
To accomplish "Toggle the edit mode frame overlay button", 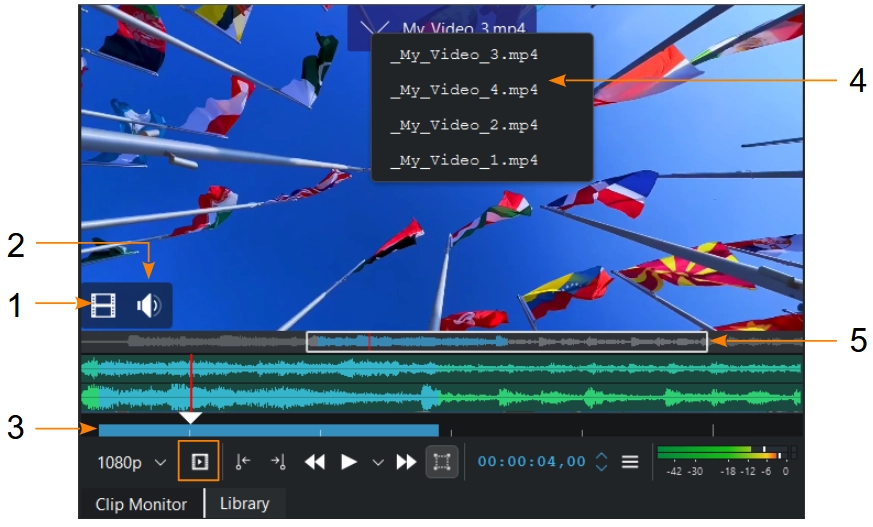I will (x=441, y=462).
